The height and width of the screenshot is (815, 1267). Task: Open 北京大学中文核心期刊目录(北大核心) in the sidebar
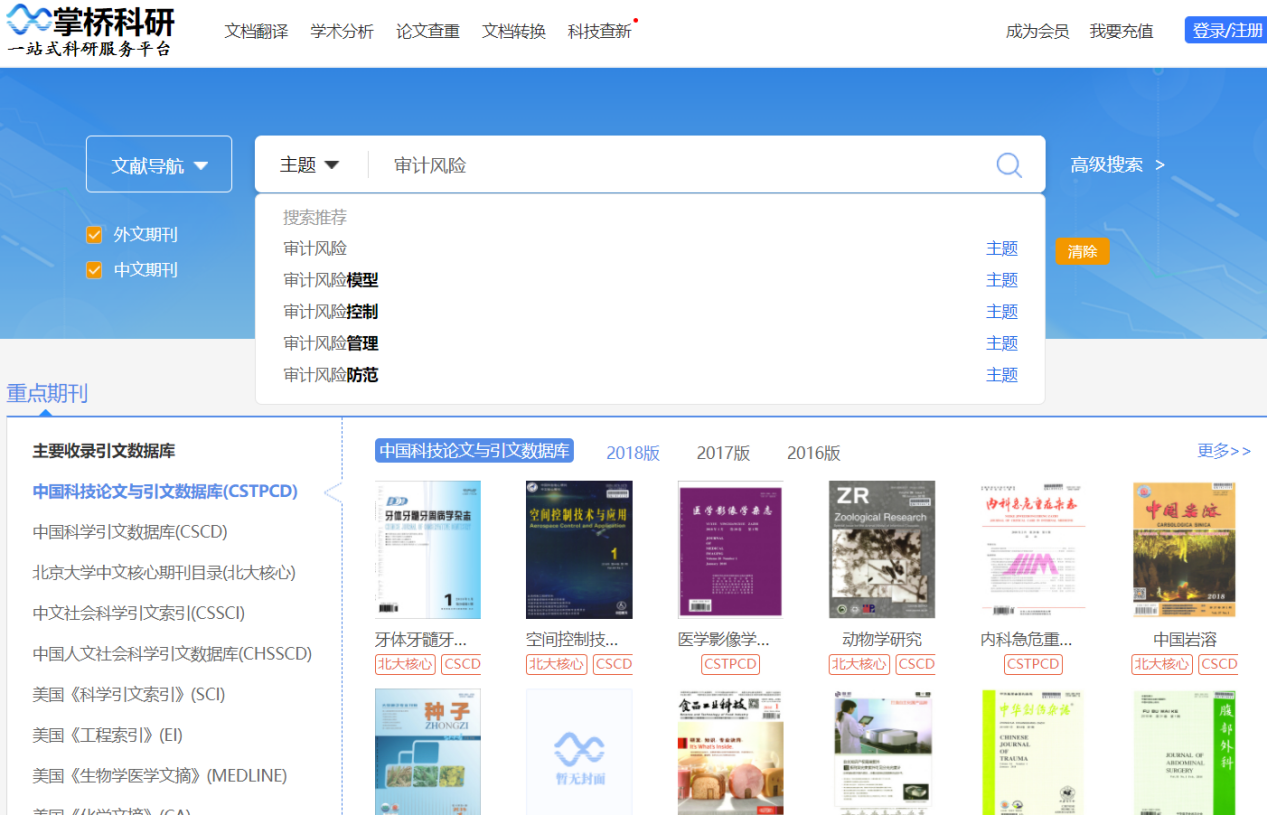coord(164,573)
